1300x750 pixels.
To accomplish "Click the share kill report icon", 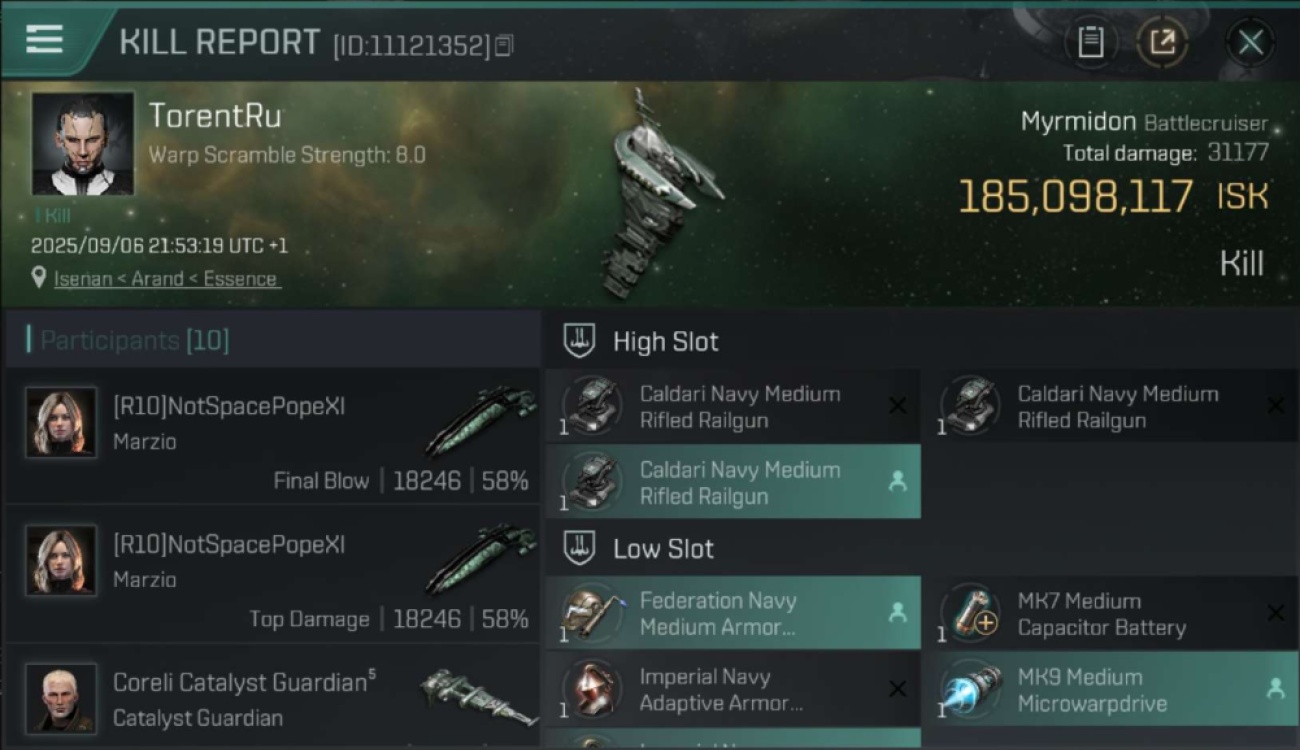I will [1162, 42].
